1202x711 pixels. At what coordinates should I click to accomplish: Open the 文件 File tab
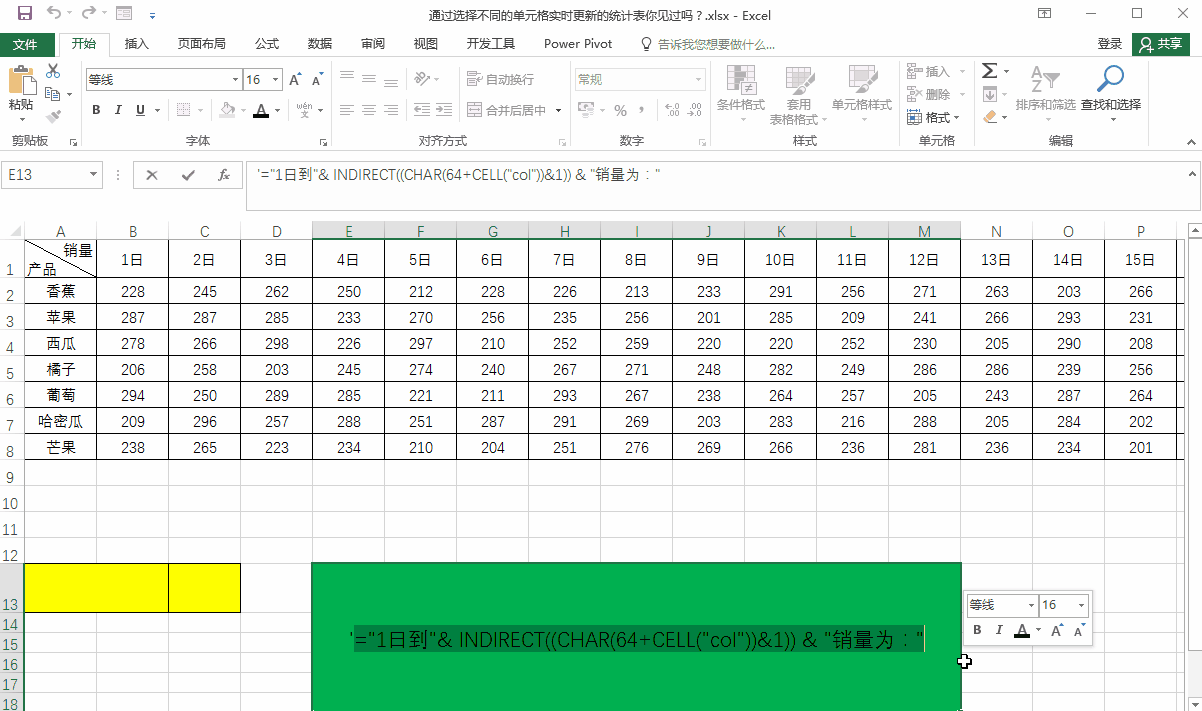pyautogui.click(x=26, y=44)
